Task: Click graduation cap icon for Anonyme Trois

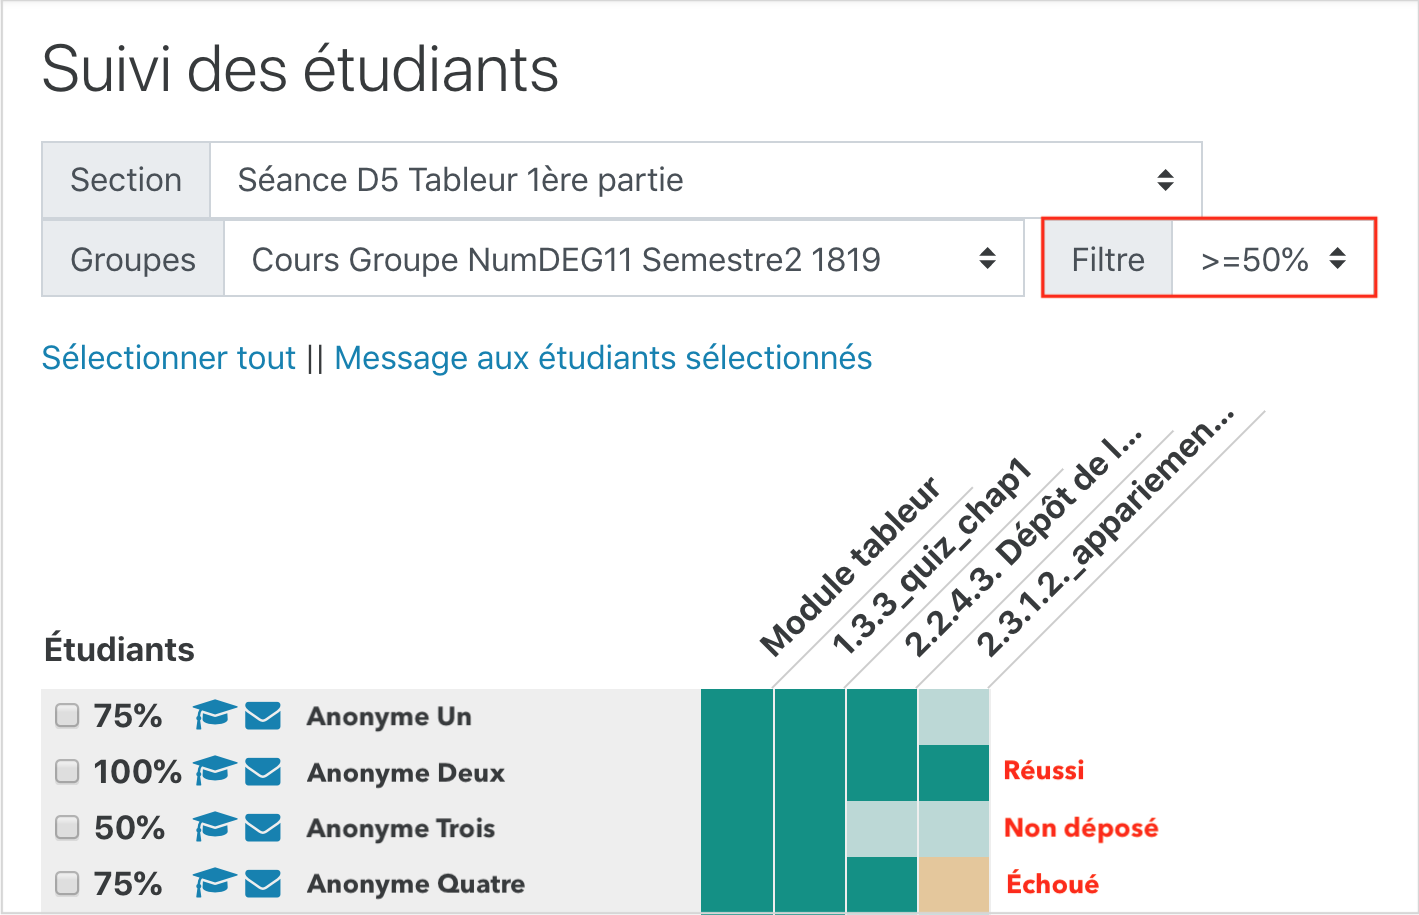Action: click(x=214, y=827)
